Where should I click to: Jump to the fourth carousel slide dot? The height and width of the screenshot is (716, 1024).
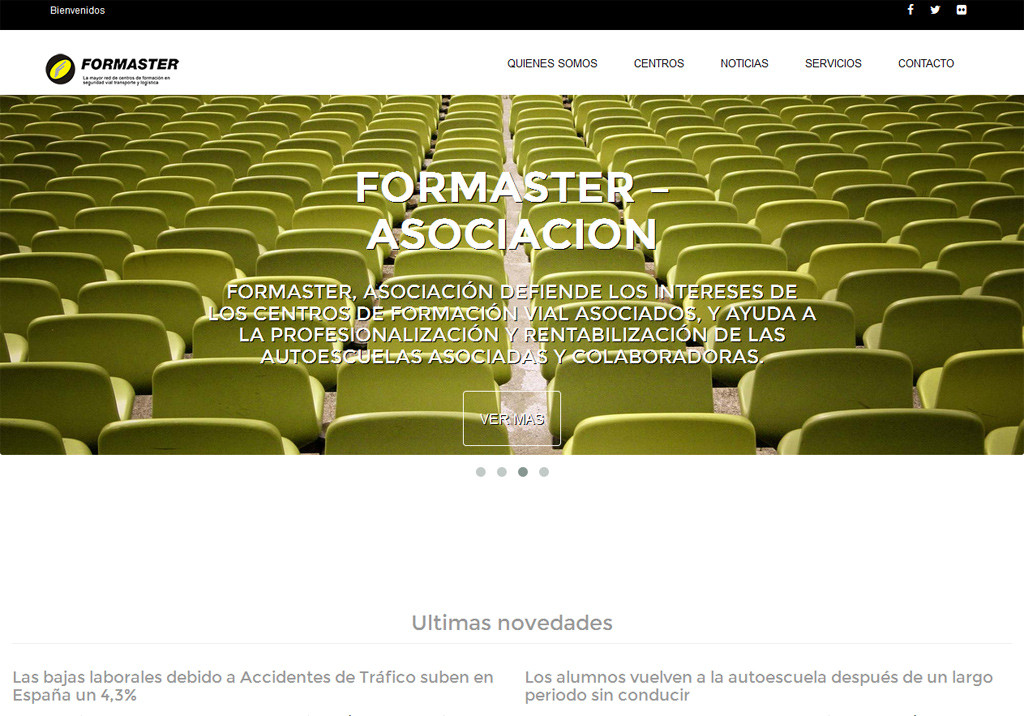(544, 472)
